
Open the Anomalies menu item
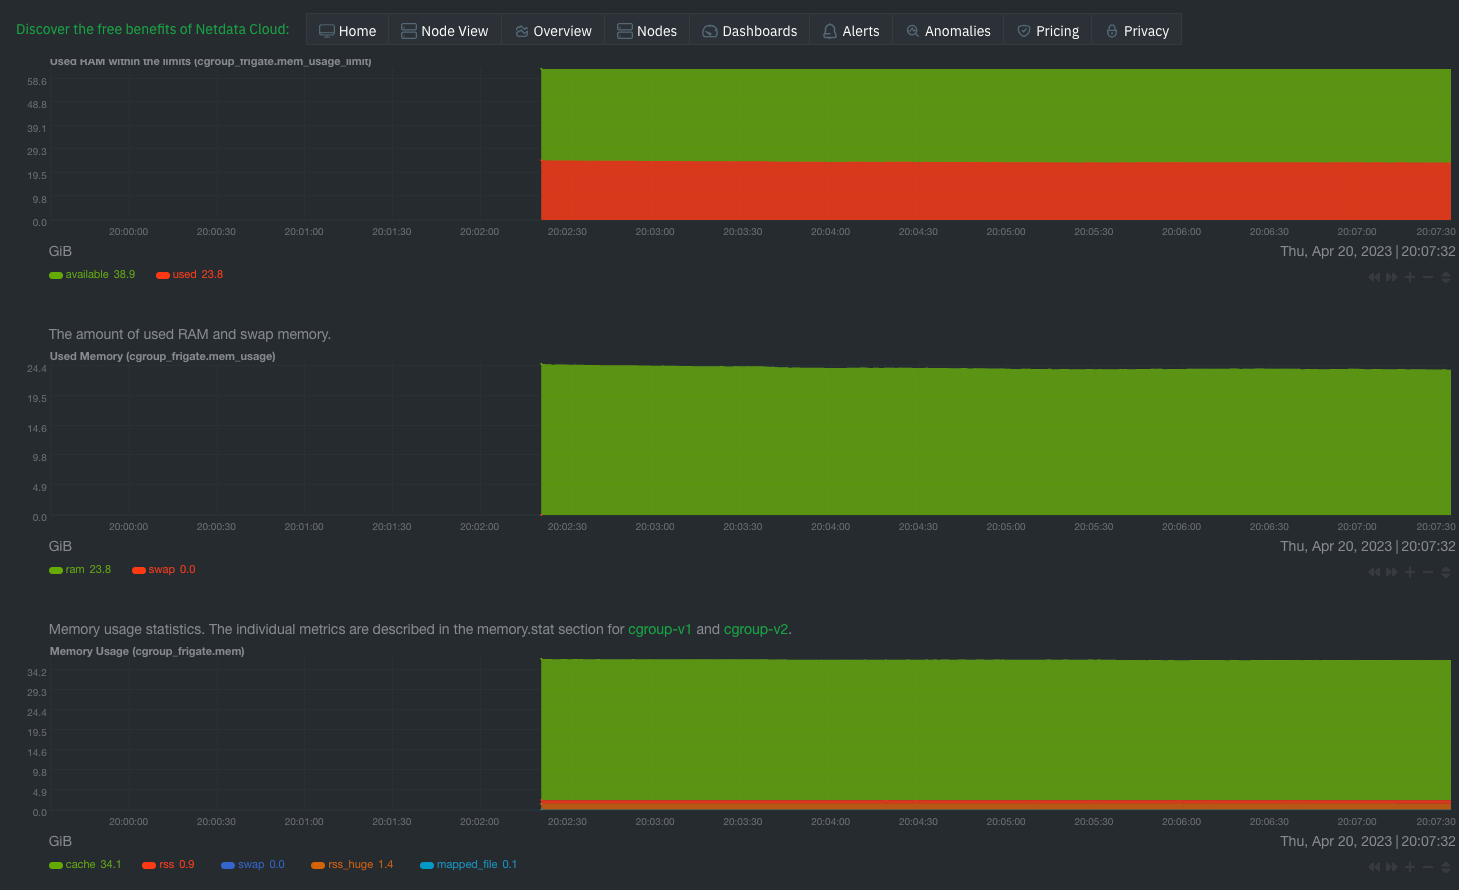pos(948,30)
